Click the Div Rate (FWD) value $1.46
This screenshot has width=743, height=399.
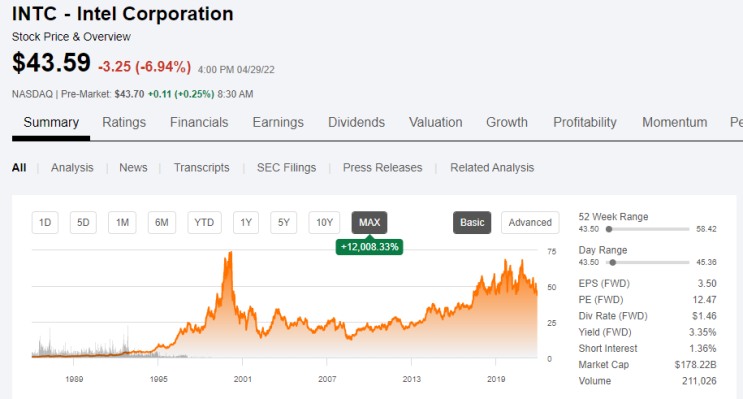(704, 316)
